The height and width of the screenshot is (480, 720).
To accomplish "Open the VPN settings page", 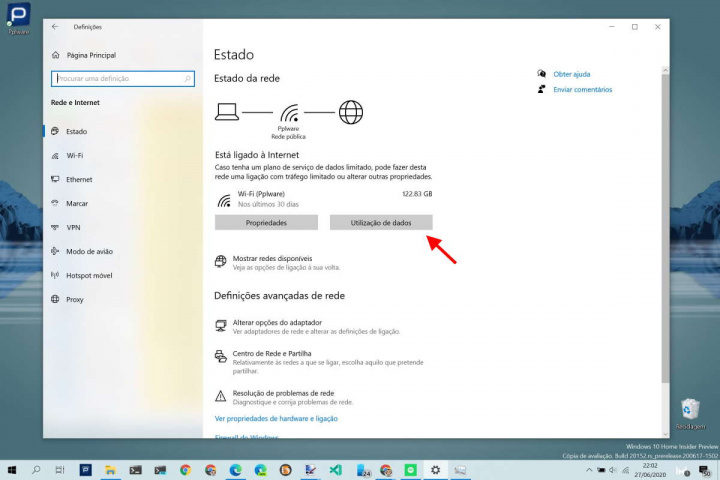I will click(73, 227).
